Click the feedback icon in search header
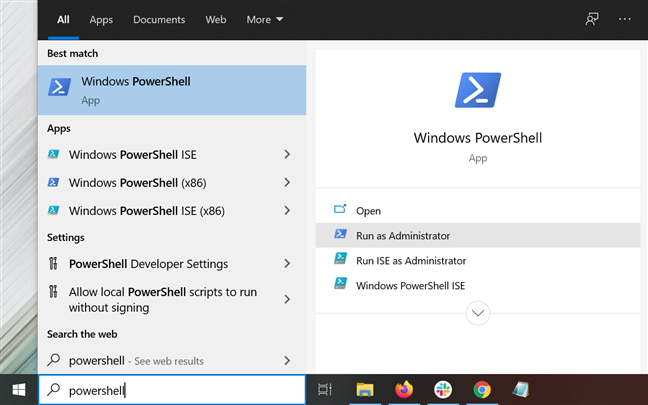Viewport: 648px width, 405px height. (x=592, y=19)
